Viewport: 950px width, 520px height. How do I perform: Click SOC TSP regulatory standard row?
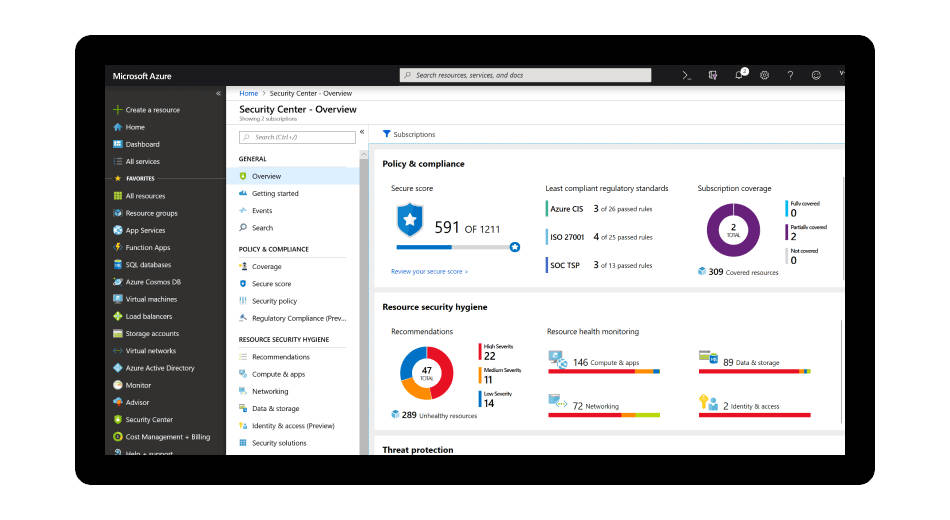click(x=600, y=265)
